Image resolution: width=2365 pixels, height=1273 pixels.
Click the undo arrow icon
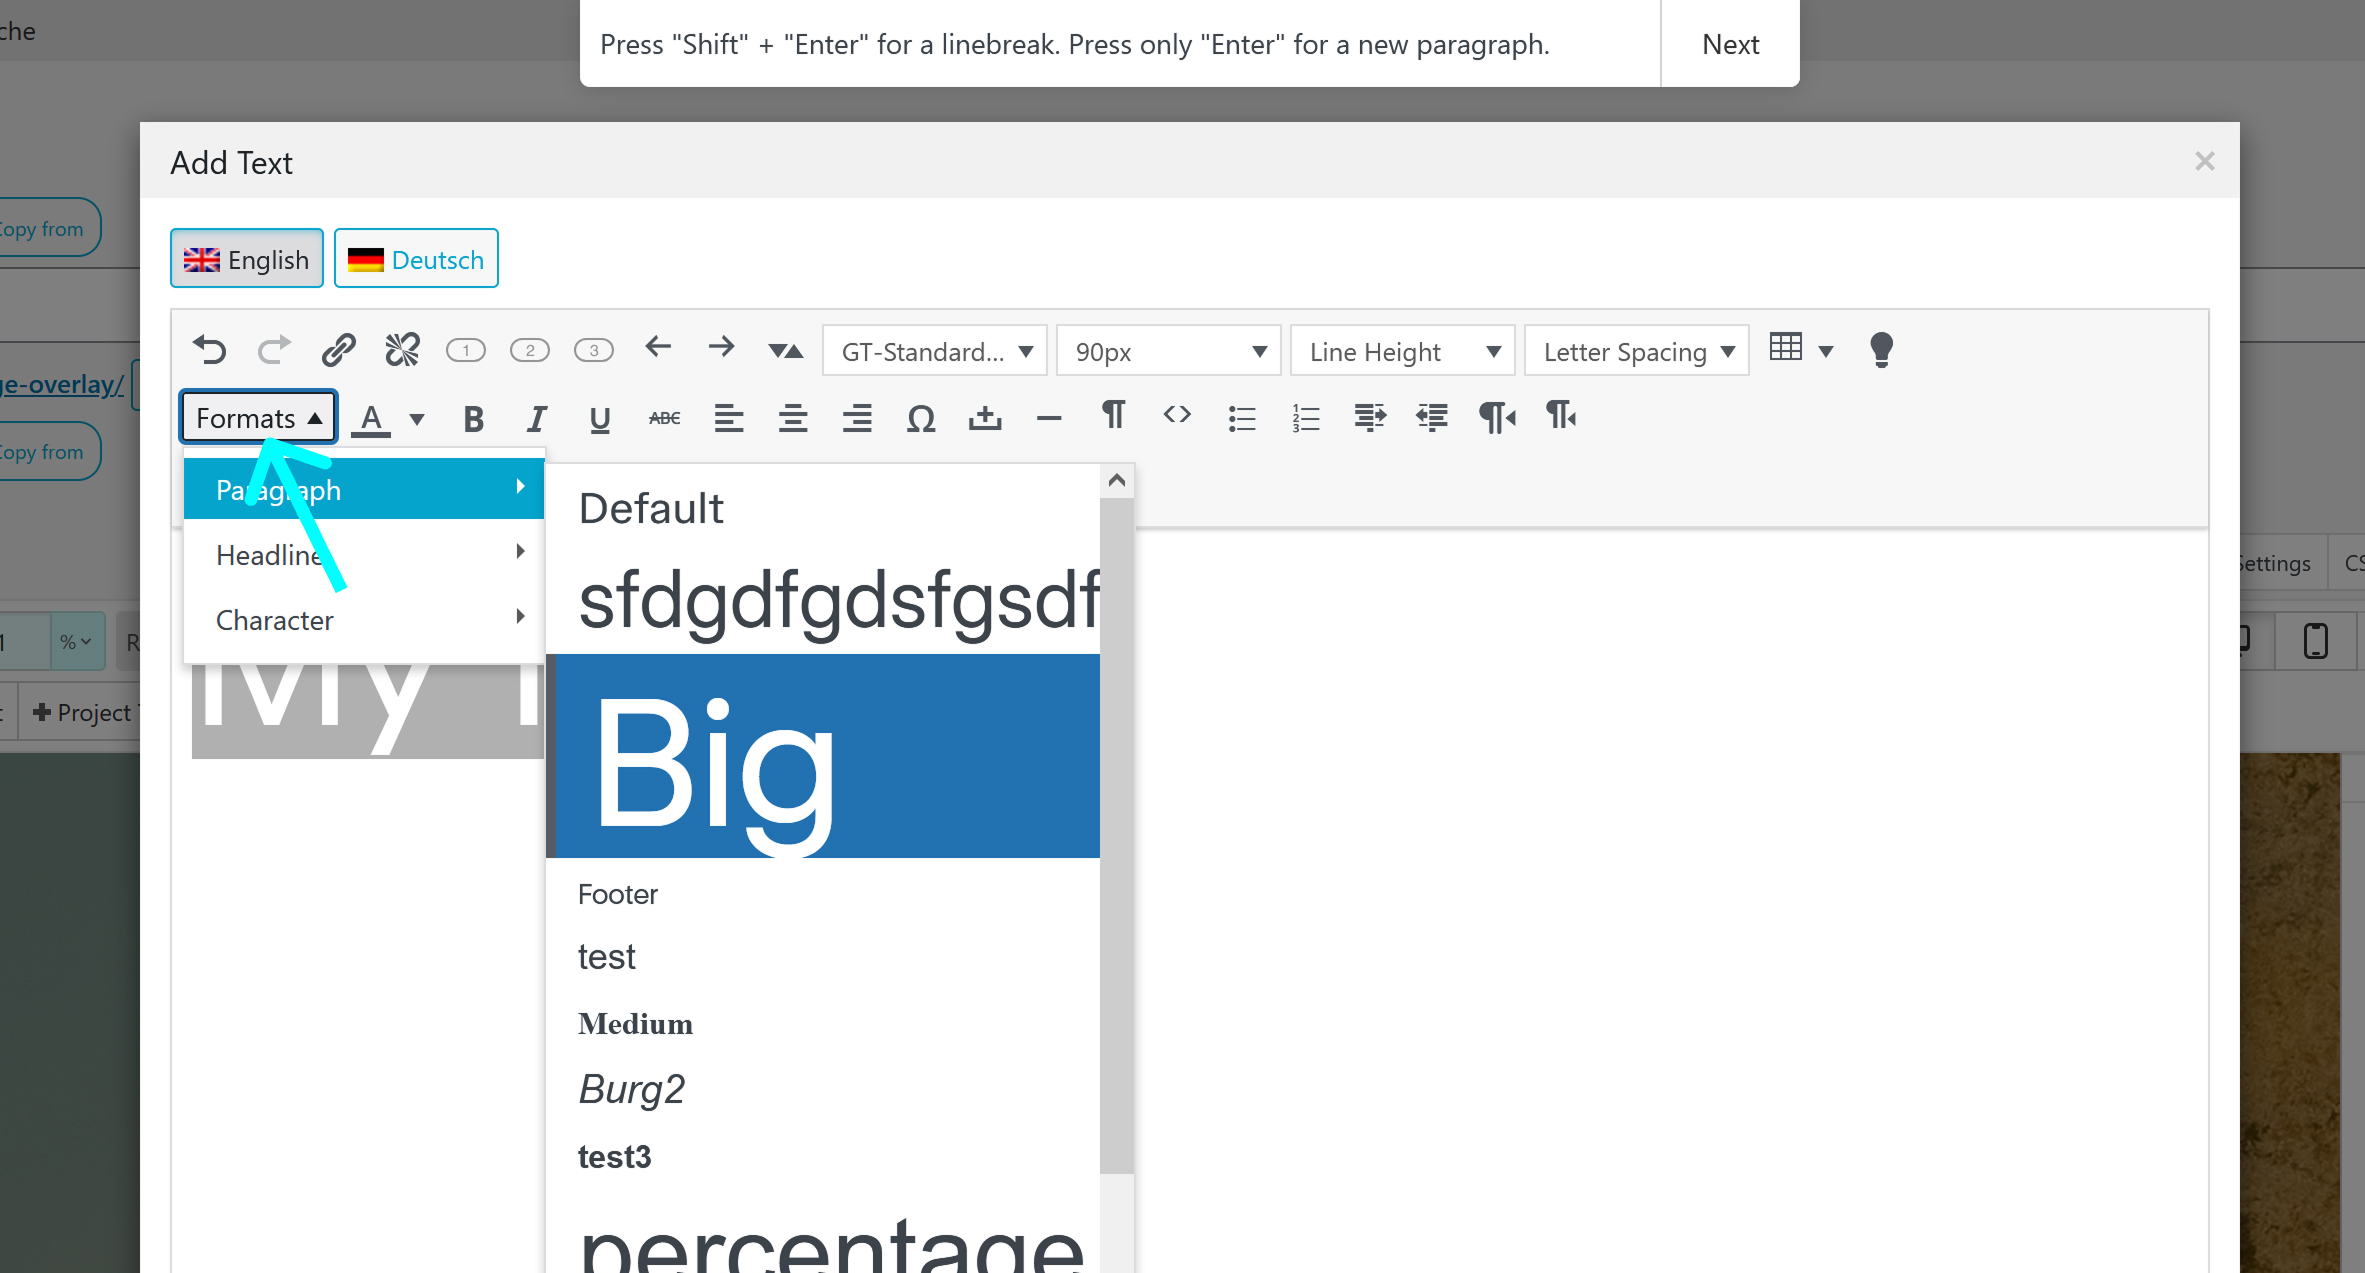tap(210, 350)
